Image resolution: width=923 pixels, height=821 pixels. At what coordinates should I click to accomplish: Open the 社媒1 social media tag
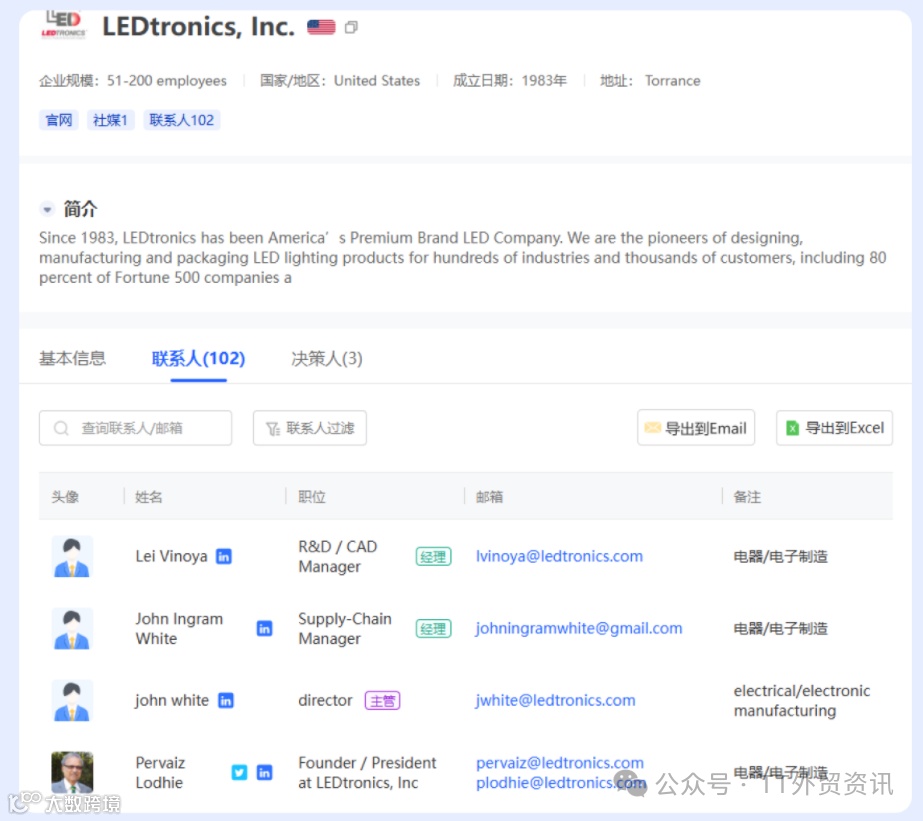point(111,120)
